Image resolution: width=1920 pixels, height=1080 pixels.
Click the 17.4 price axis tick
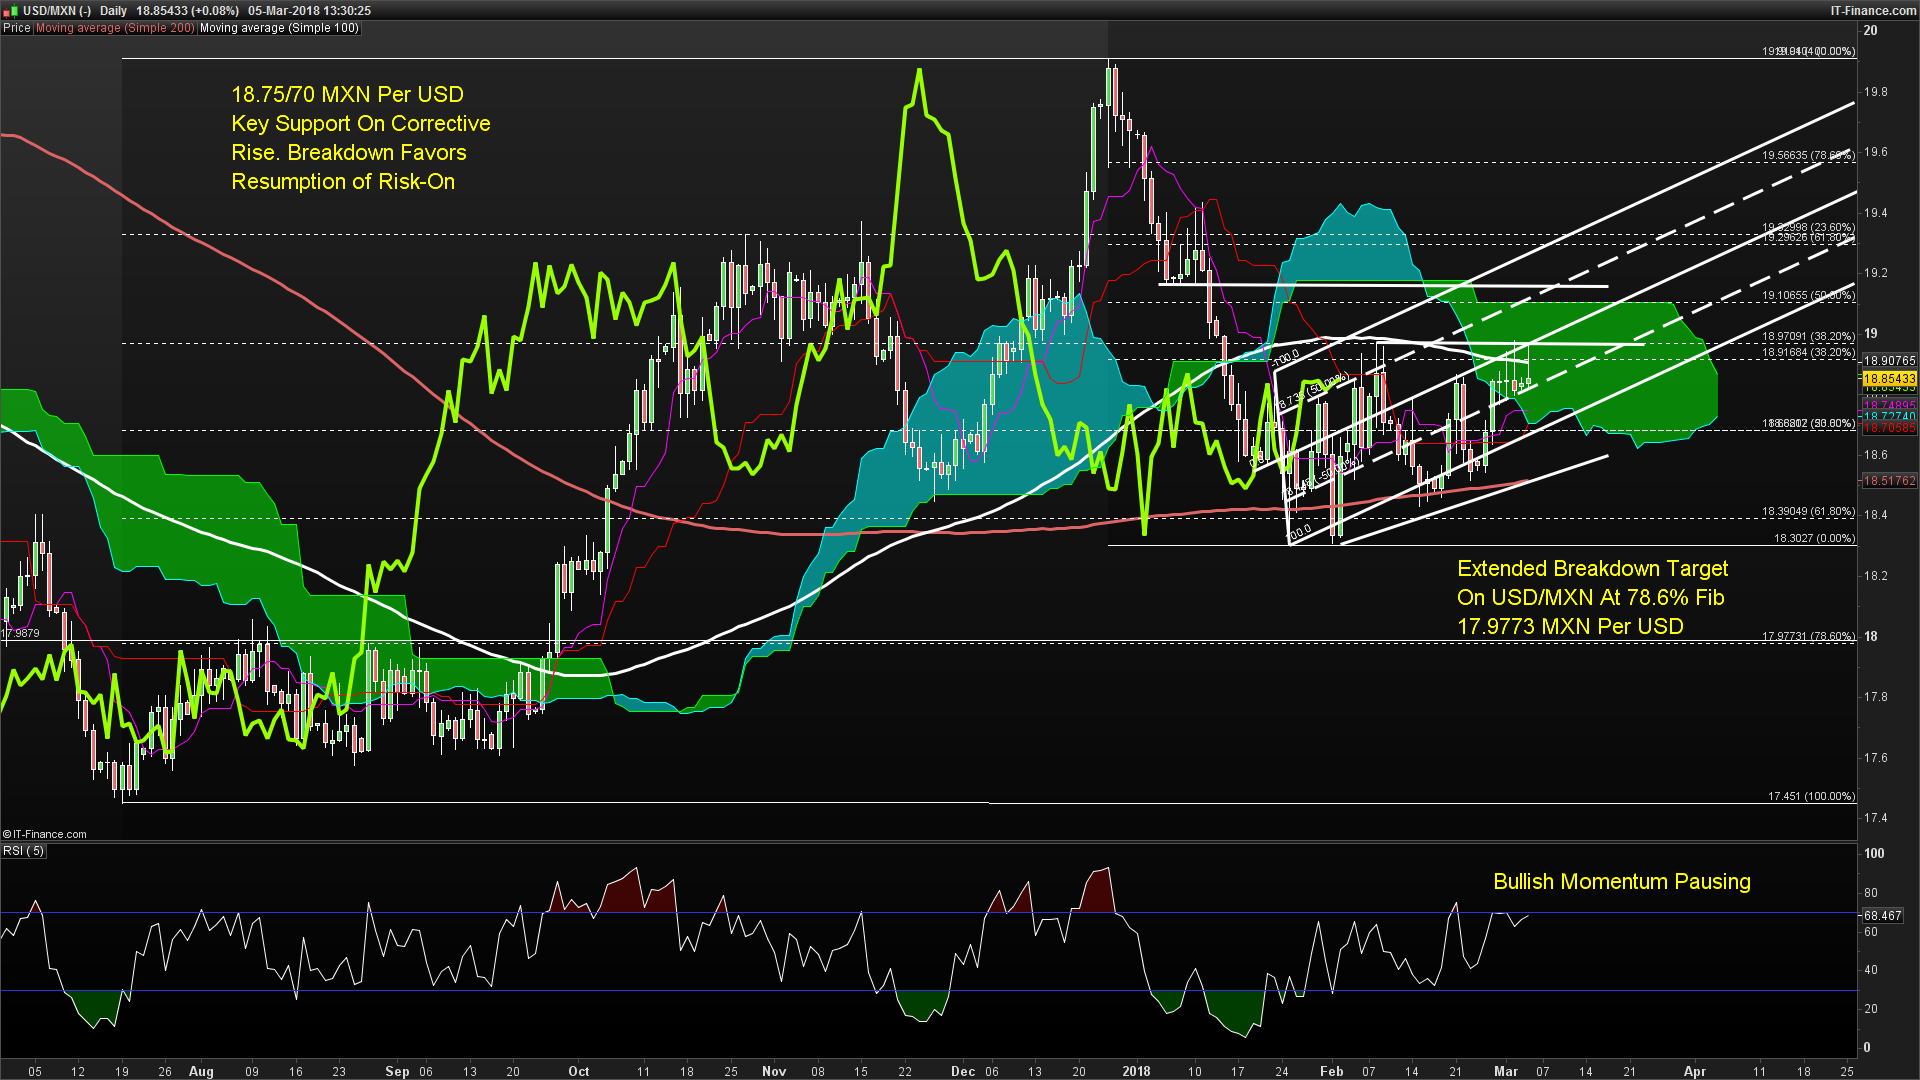[x=1875, y=818]
